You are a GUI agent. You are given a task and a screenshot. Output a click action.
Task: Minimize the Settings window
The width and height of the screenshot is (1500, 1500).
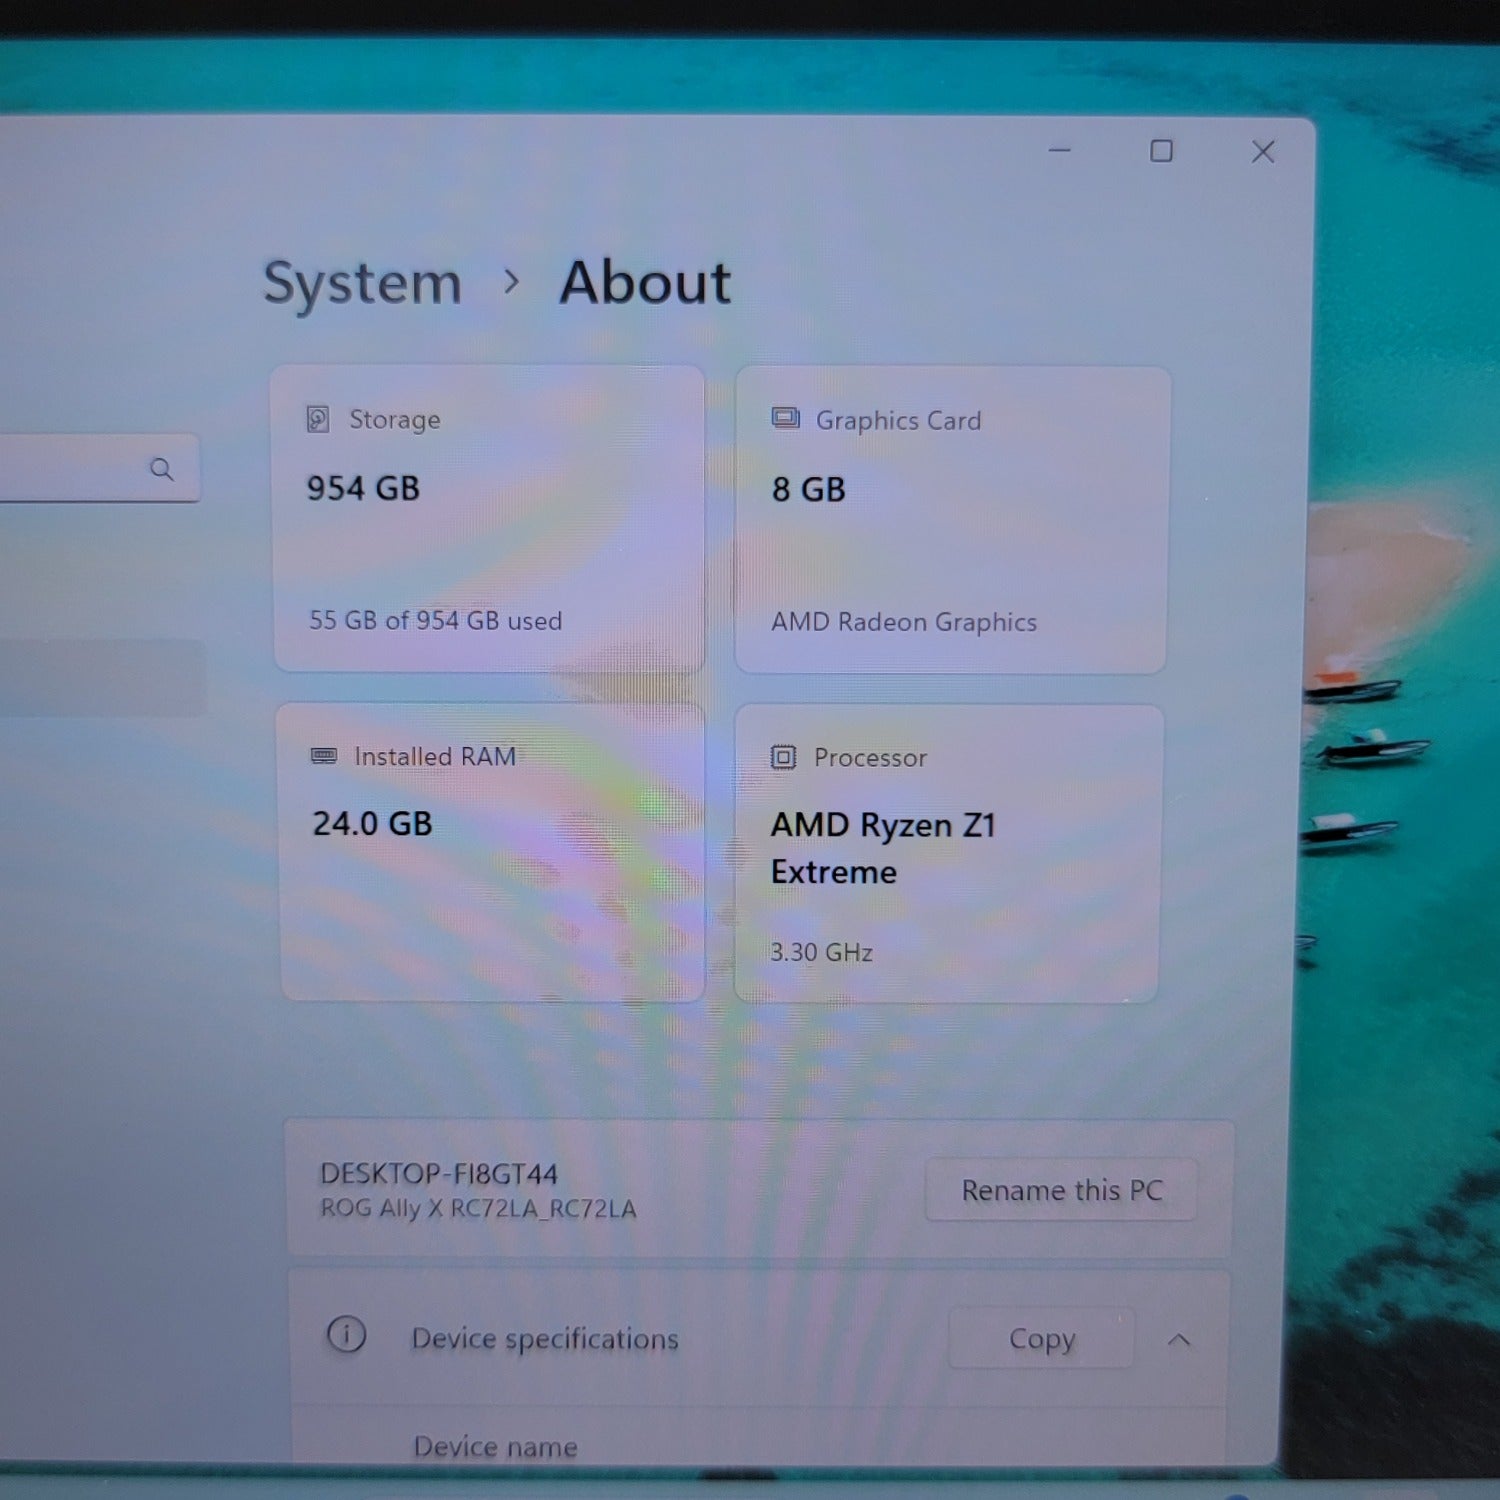tap(1060, 150)
